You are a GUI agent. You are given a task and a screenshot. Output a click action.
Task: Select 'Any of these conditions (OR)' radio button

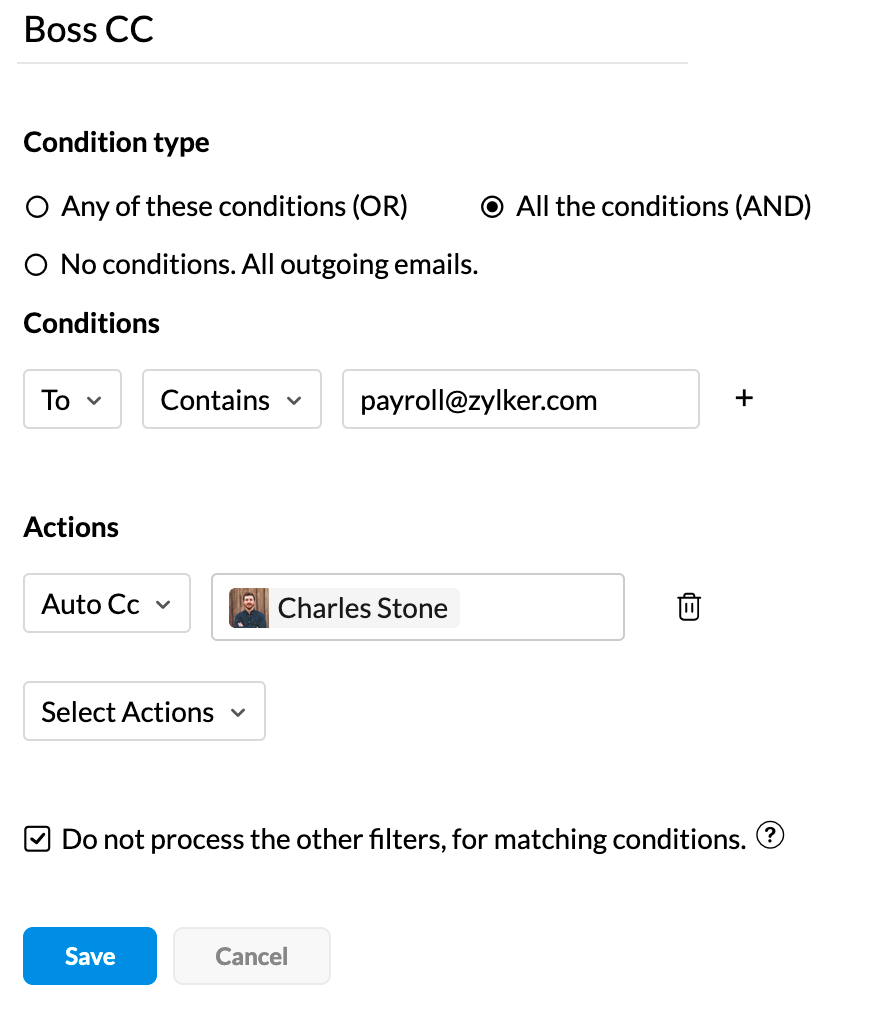[37, 206]
